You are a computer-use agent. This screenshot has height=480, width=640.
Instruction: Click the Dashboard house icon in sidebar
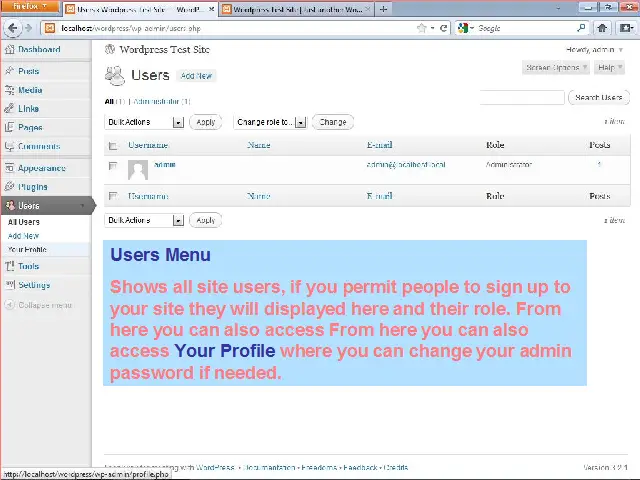9,49
